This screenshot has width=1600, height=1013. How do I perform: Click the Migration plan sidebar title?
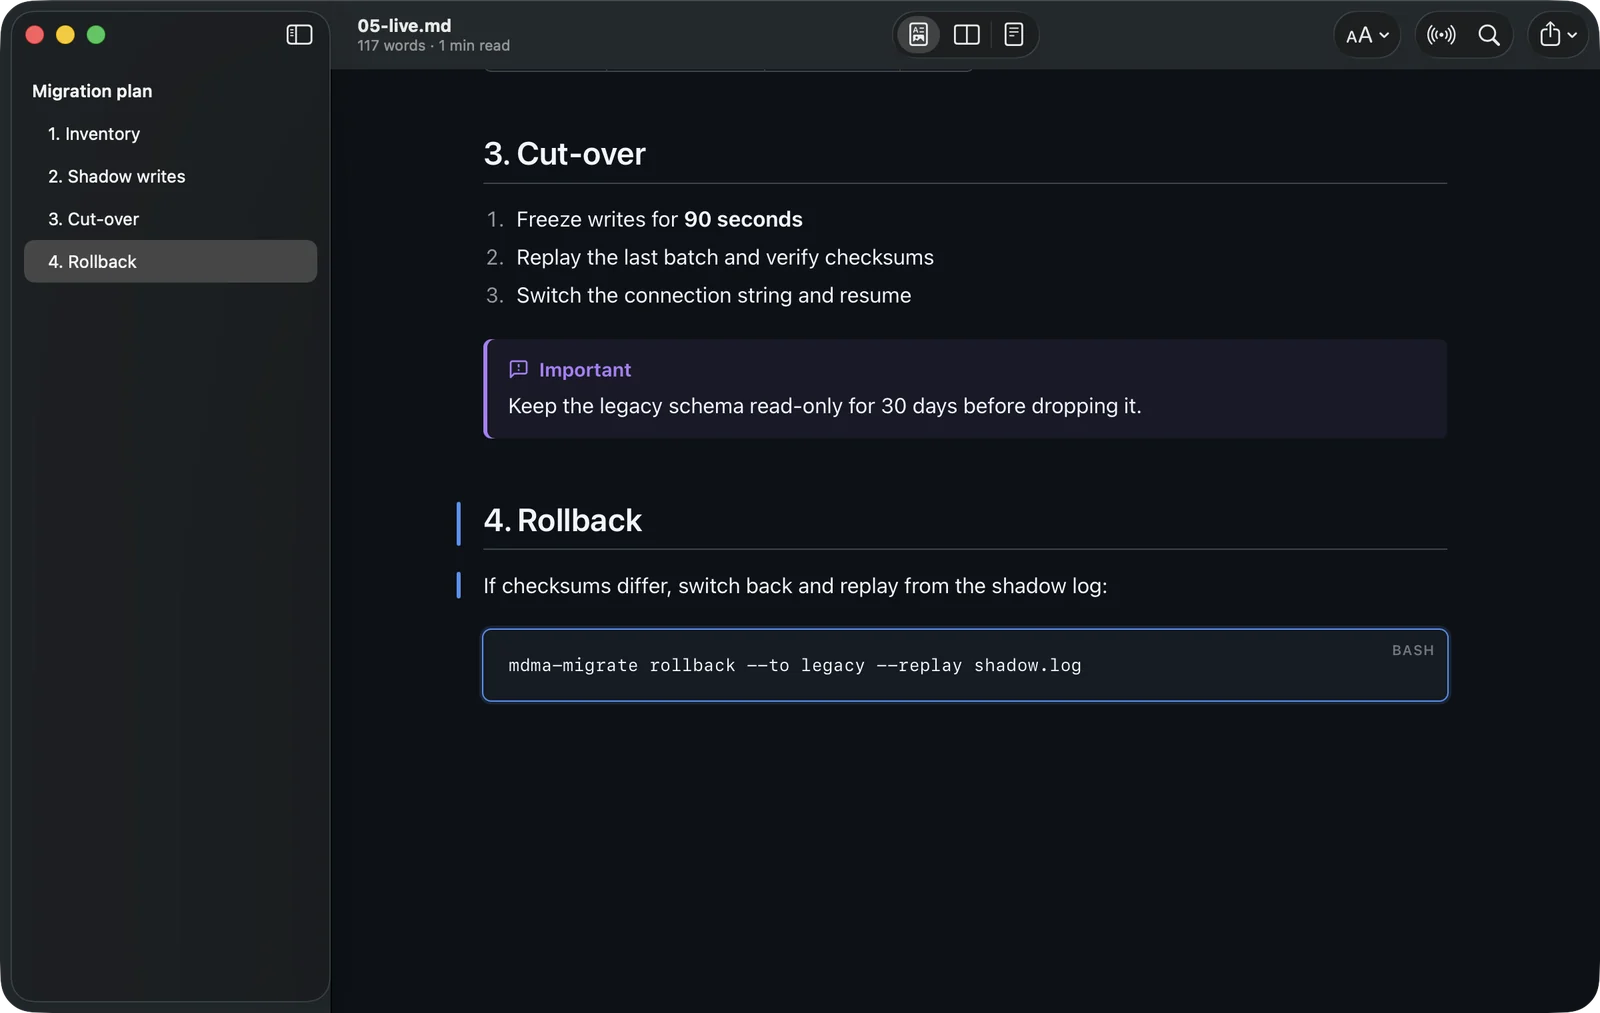click(x=92, y=91)
